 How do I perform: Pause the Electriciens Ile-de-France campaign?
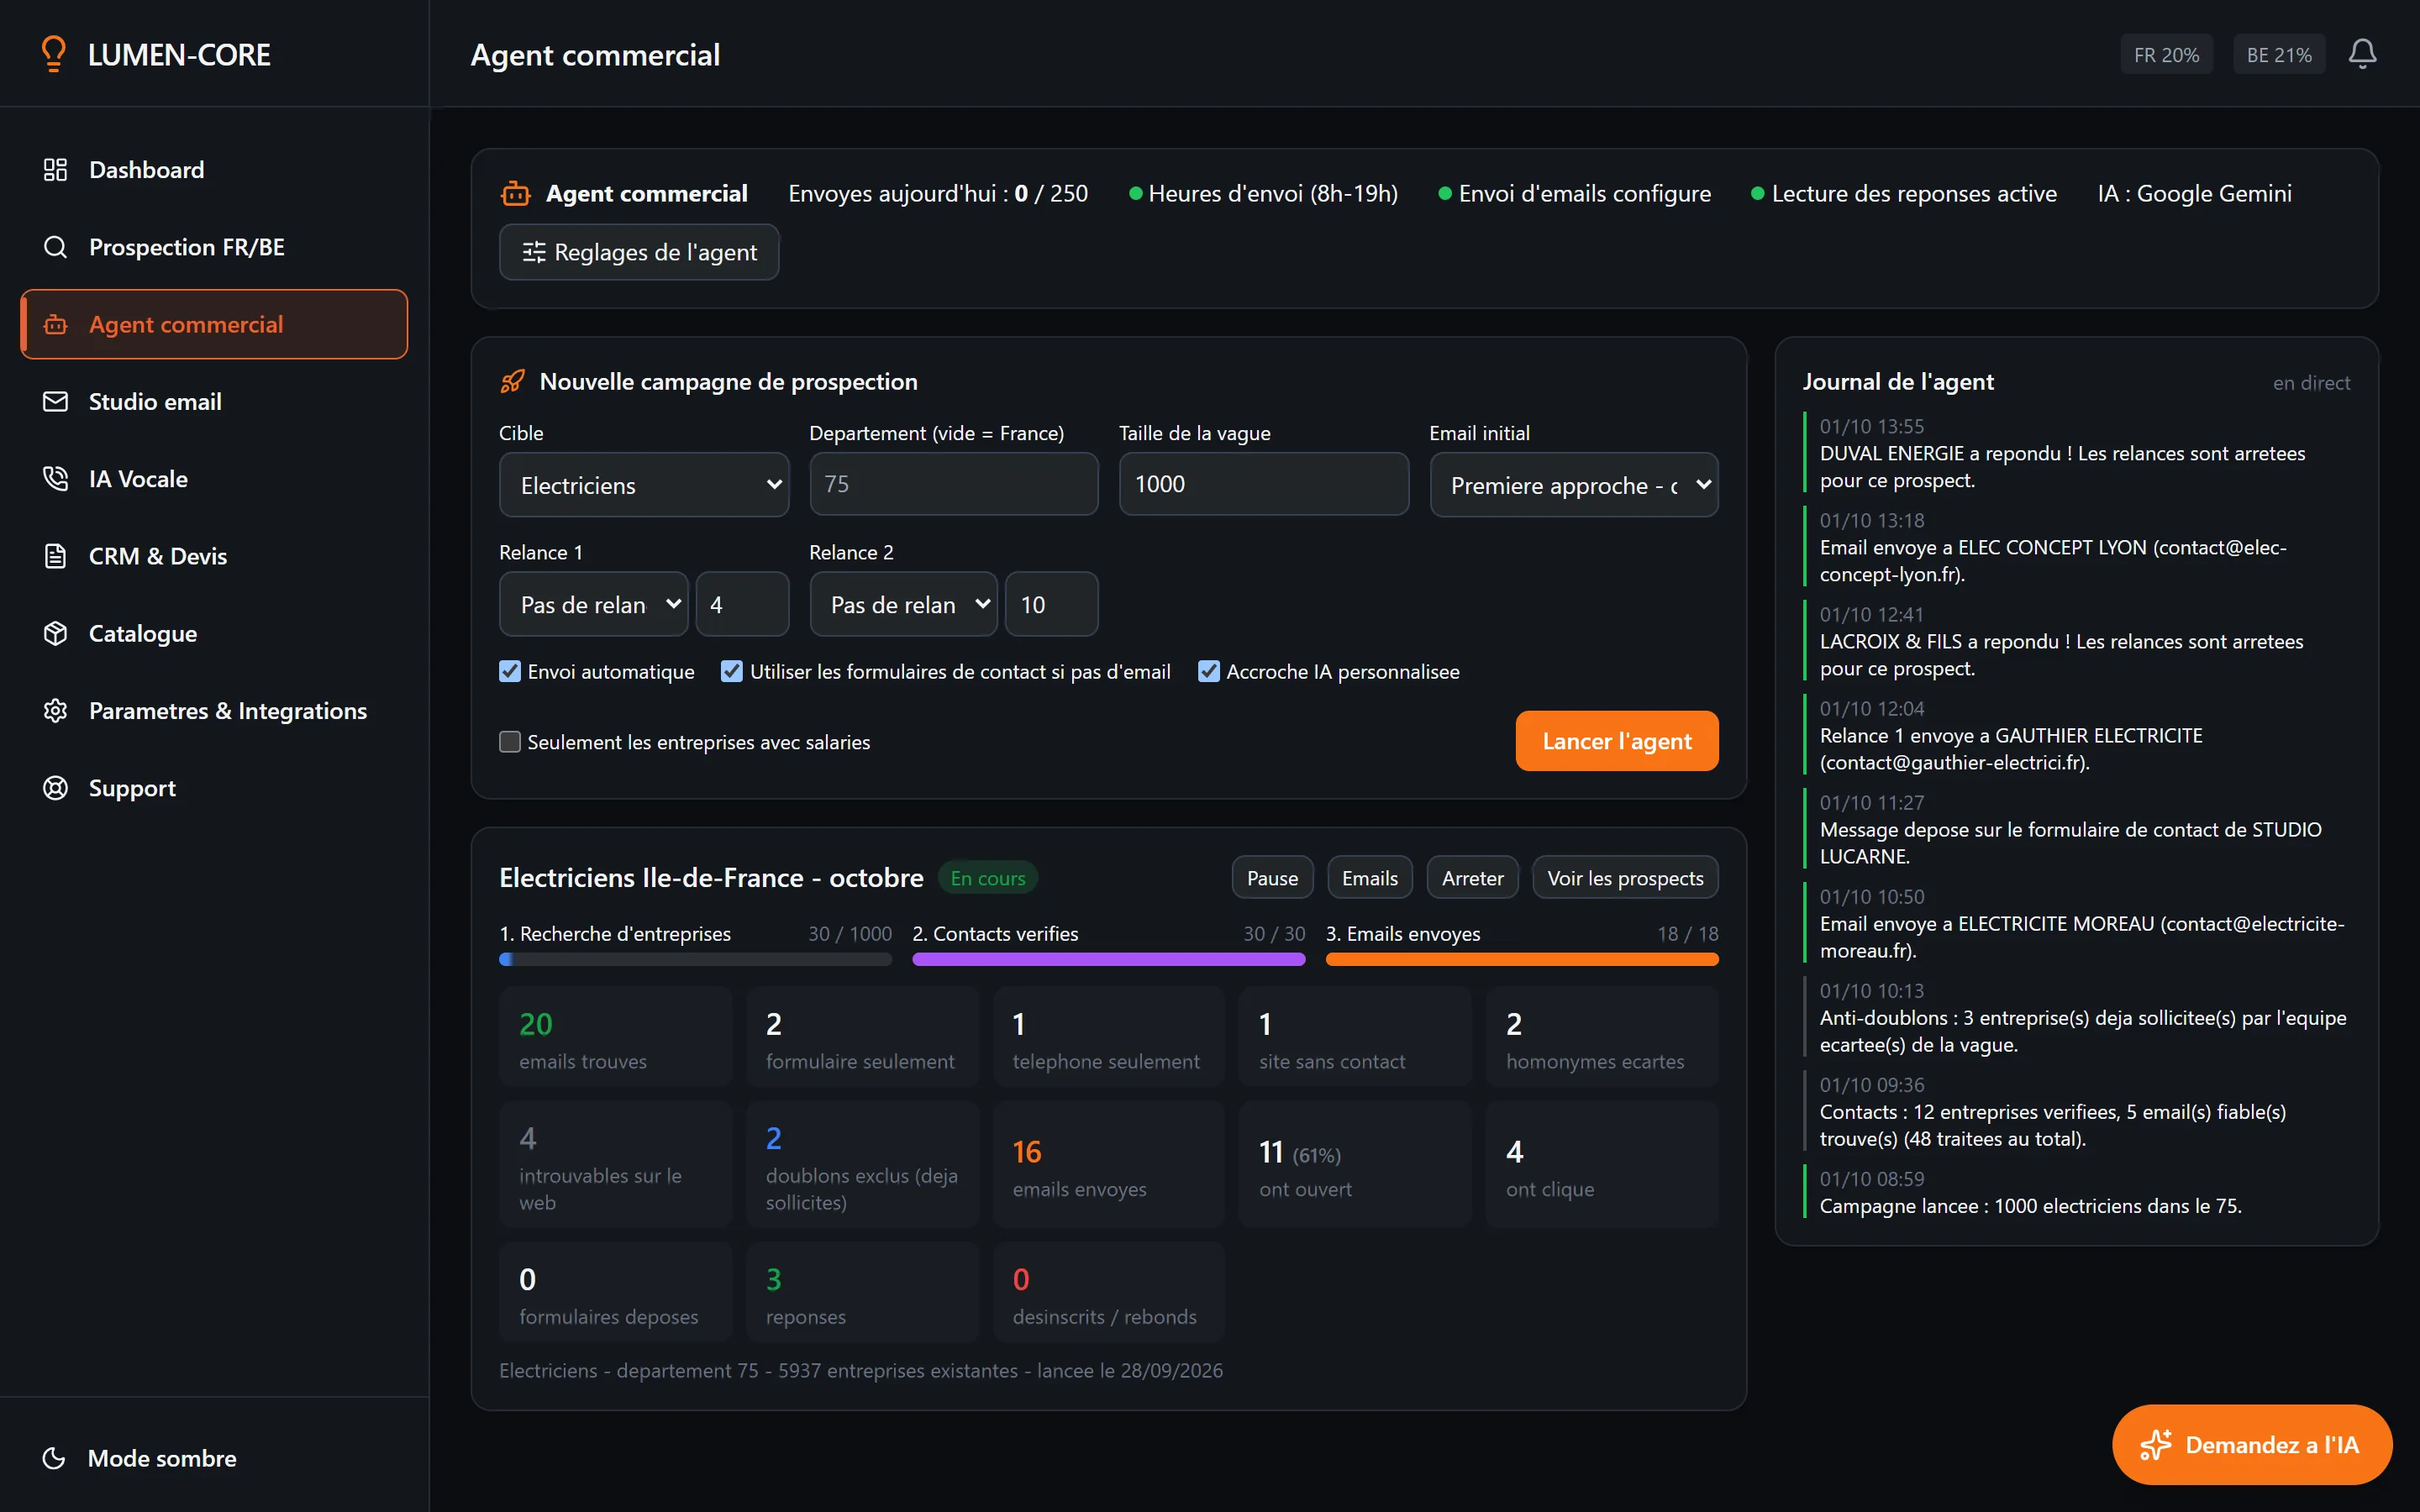[x=1272, y=878]
